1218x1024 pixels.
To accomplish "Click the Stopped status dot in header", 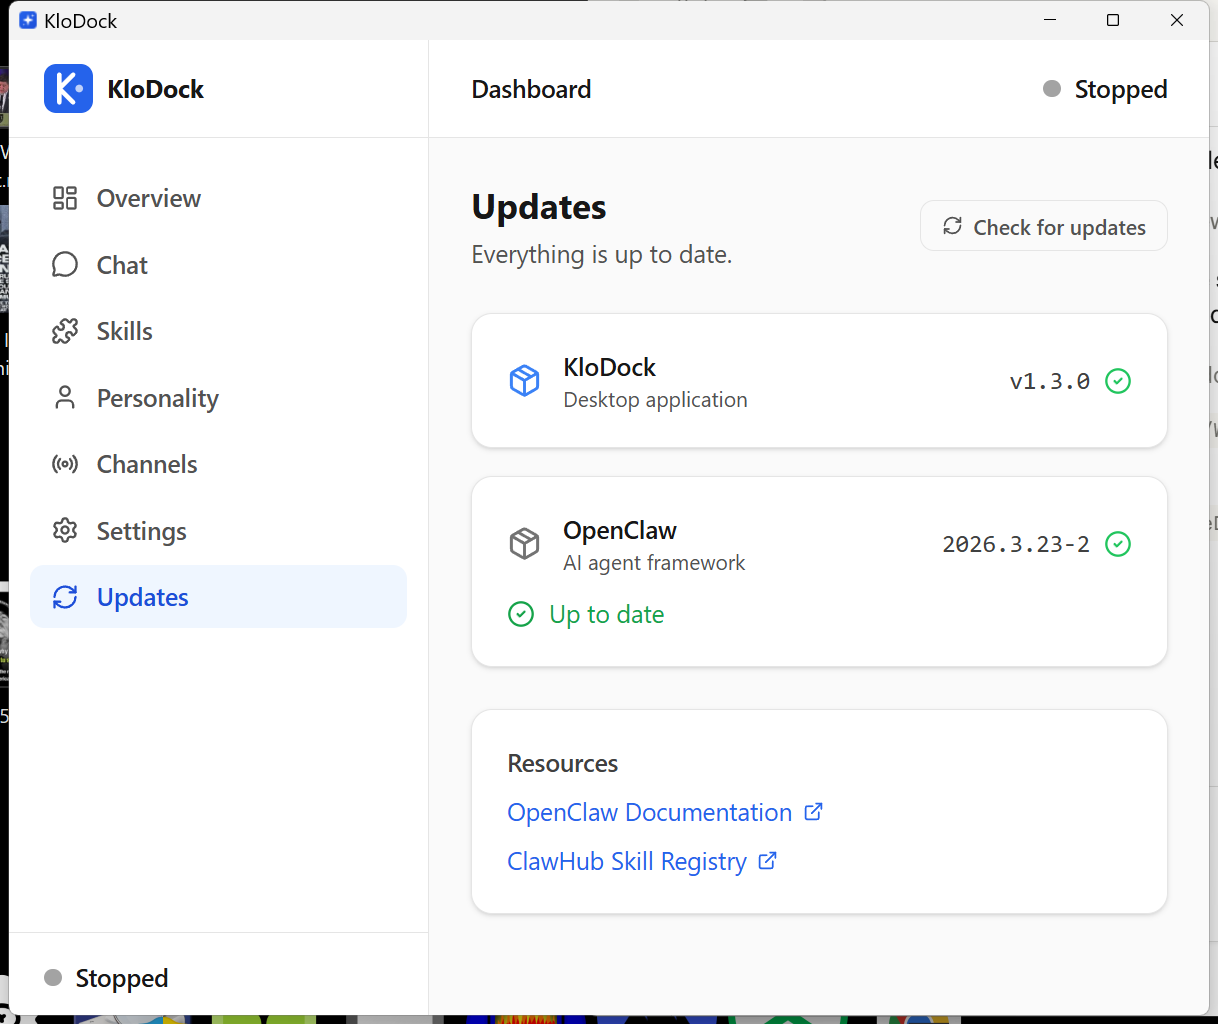I will coord(1051,89).
